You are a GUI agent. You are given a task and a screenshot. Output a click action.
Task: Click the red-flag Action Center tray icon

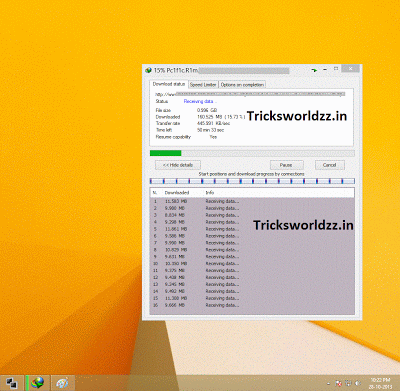[339, 383]
